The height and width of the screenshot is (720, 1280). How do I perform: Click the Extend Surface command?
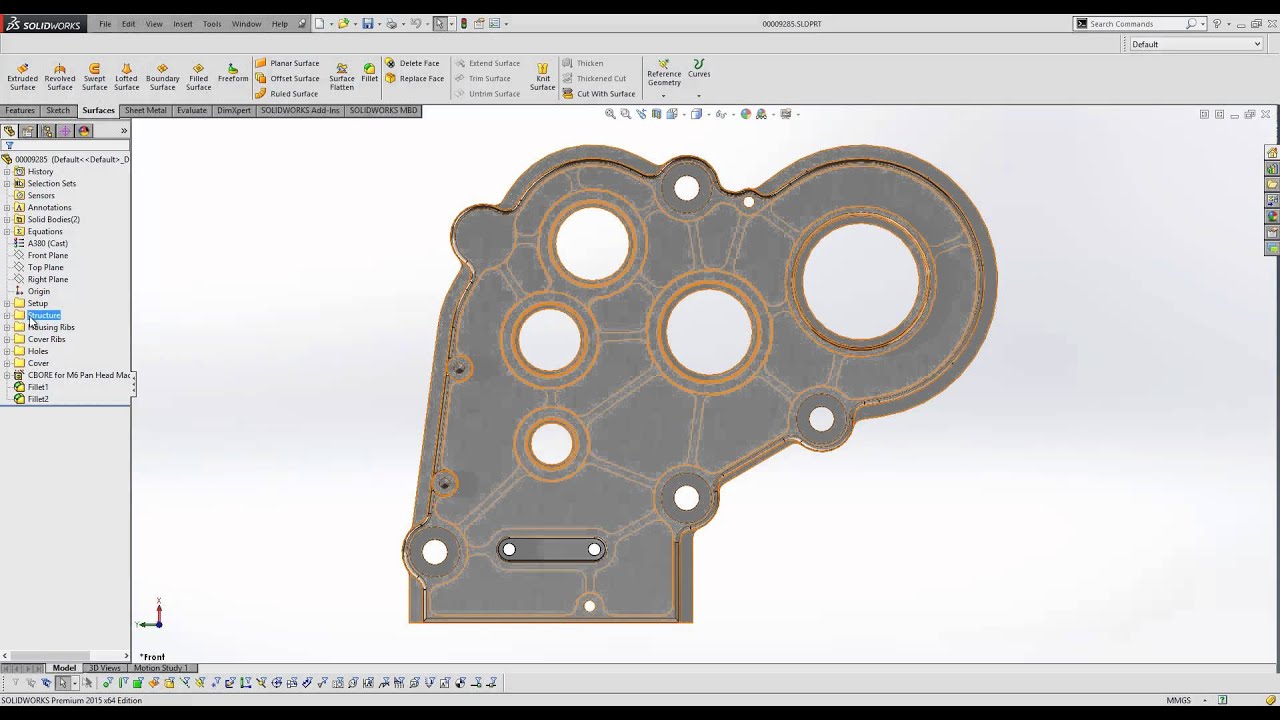pos(487,63)
